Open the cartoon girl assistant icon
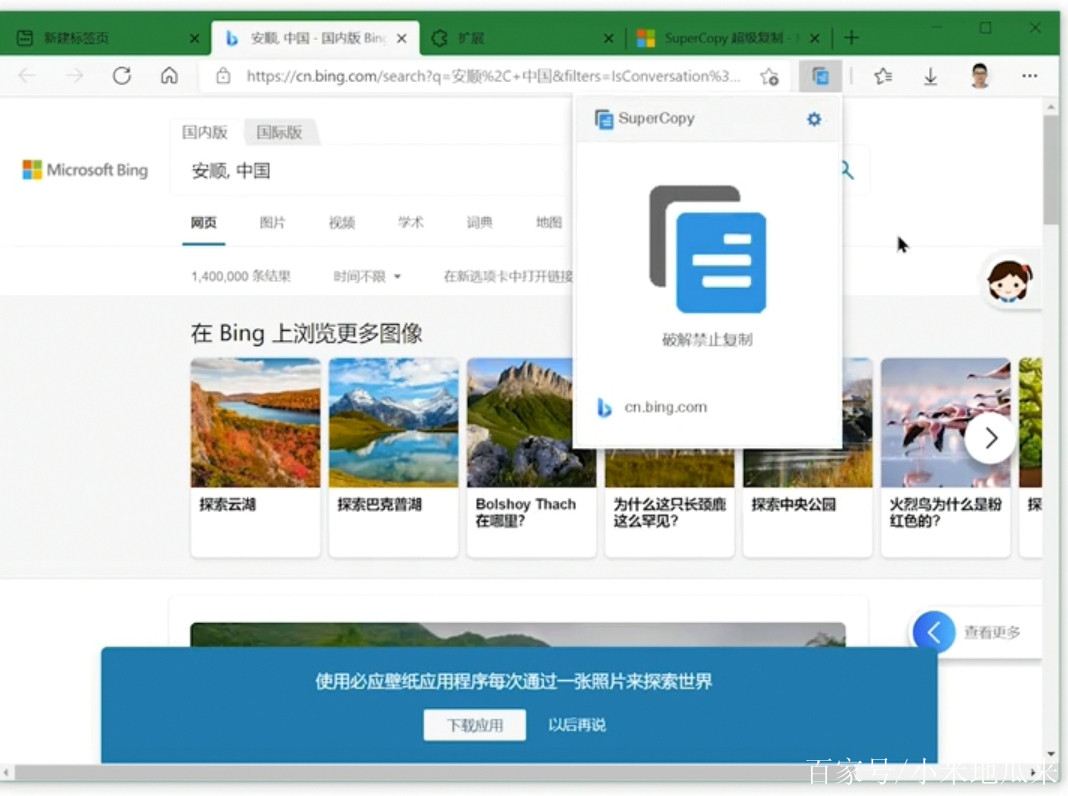This screenshot has height=796, width=1068. (x=1010, y=281)
